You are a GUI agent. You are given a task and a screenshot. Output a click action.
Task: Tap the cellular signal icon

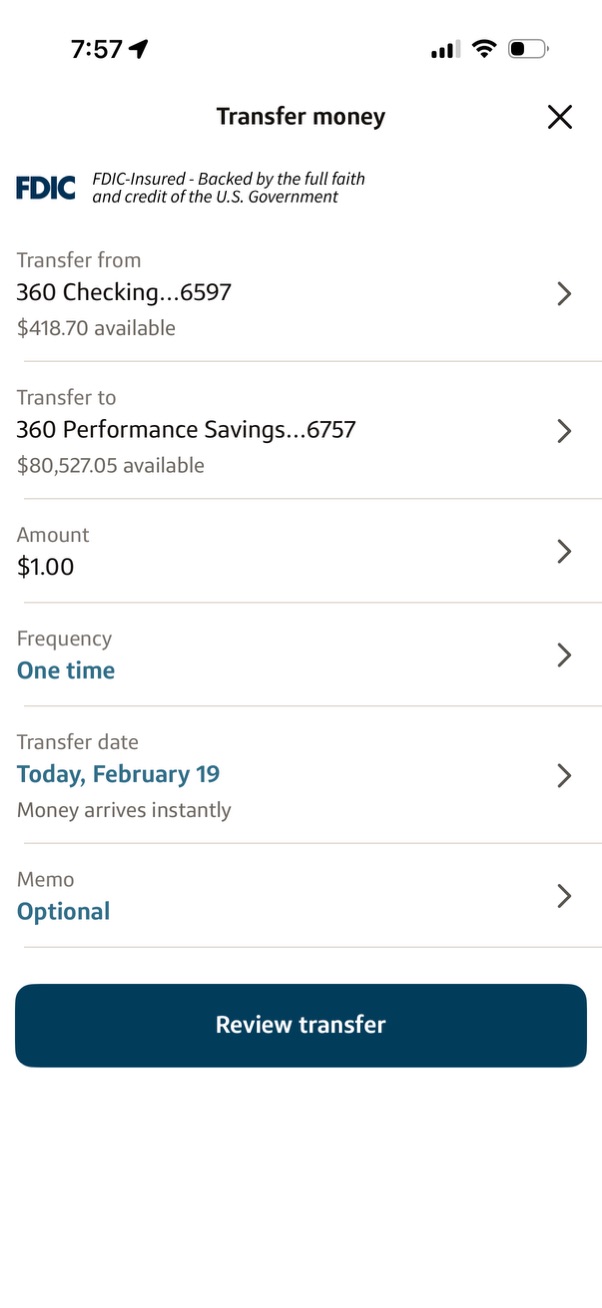tap(443, 48)
